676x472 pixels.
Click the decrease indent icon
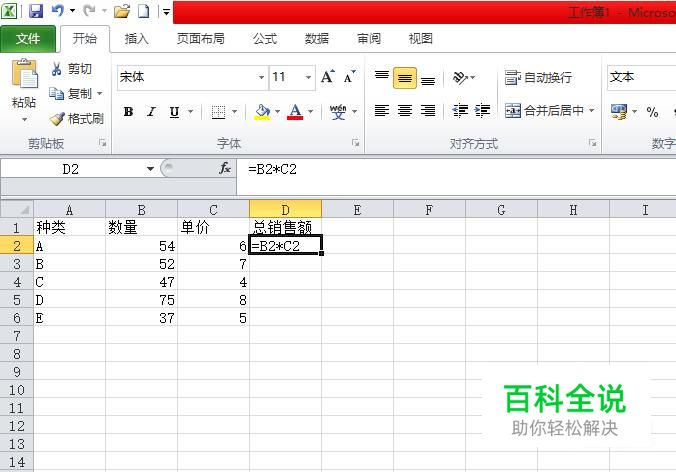(460, 111)
